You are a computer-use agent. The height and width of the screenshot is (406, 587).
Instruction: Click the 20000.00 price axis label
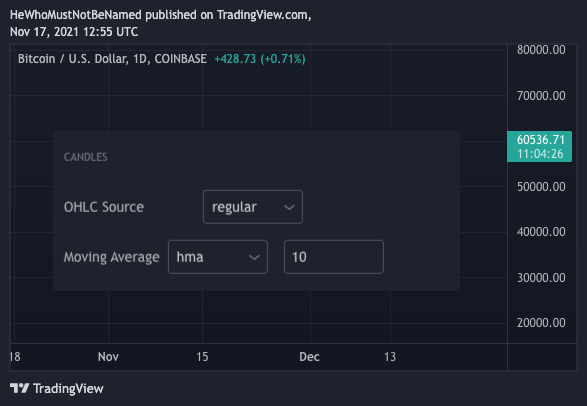click(541, 323)
